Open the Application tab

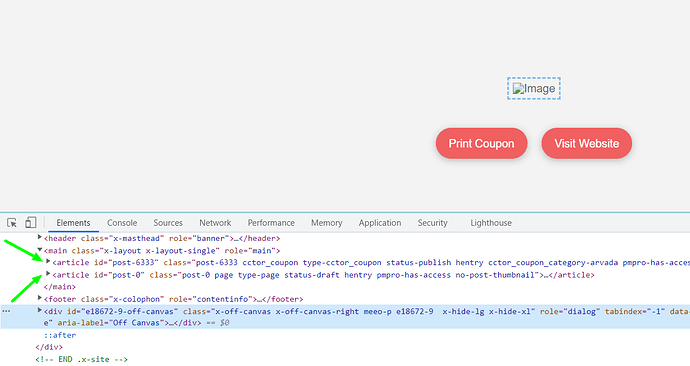pyautogui.click(x=380, y=223)
